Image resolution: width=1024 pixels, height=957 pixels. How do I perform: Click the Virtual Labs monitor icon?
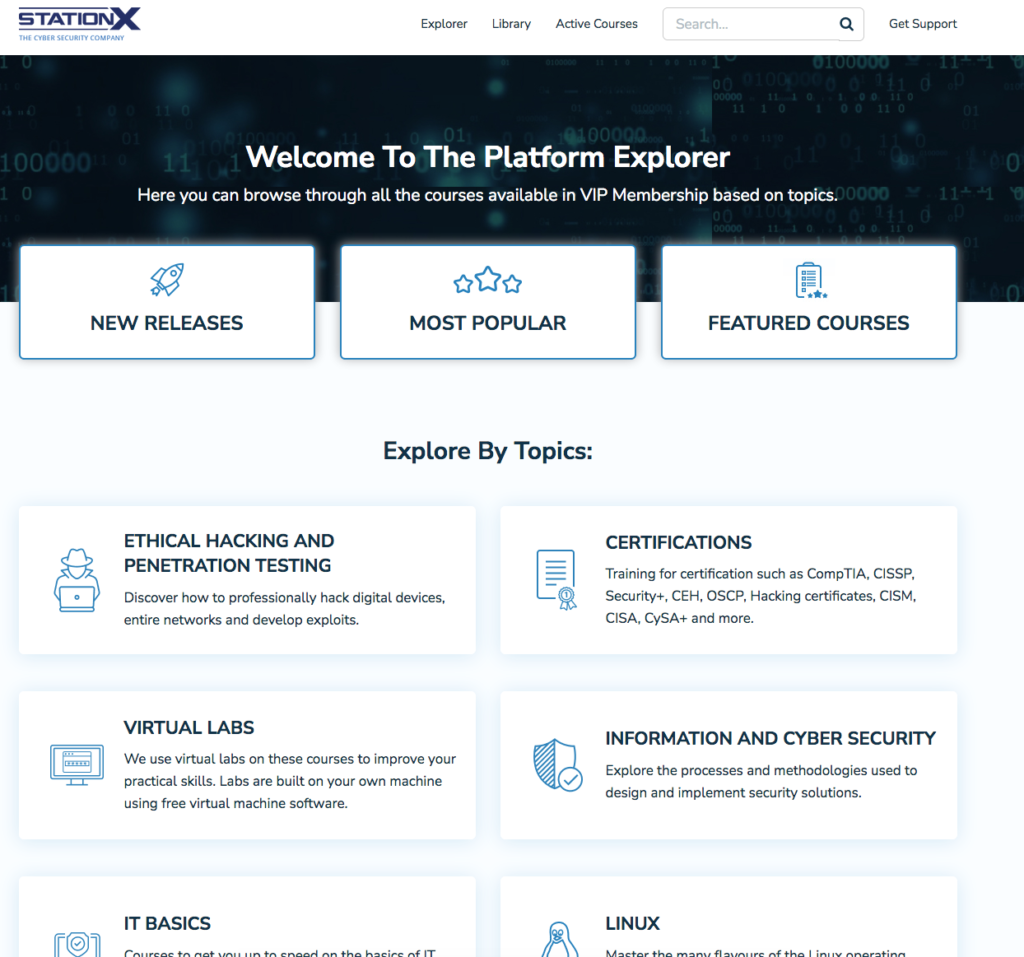coord(76,765)
